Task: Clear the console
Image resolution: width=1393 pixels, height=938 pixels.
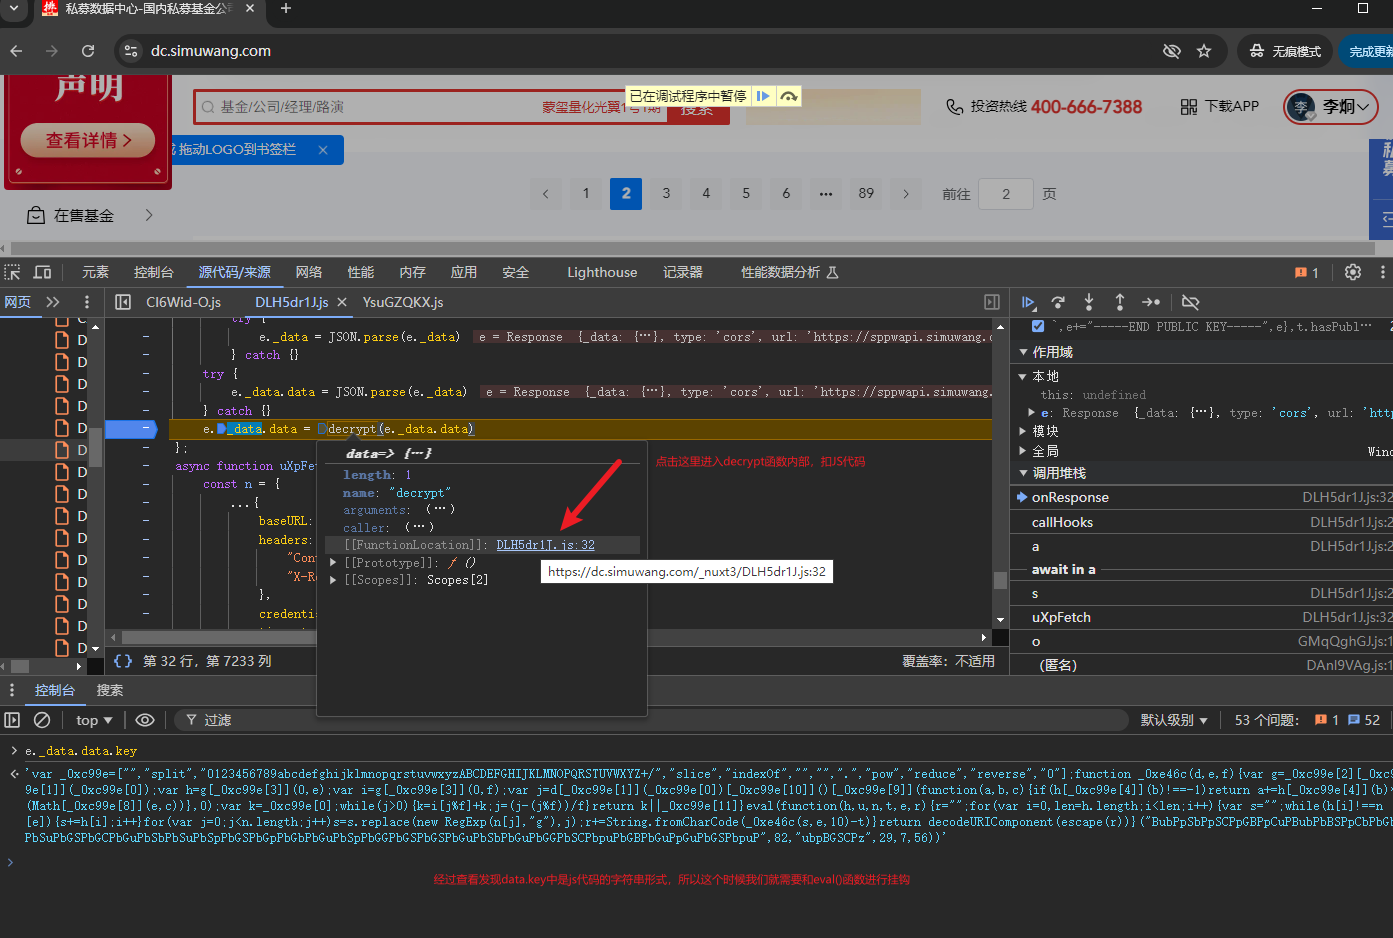Action: [42, 720]
